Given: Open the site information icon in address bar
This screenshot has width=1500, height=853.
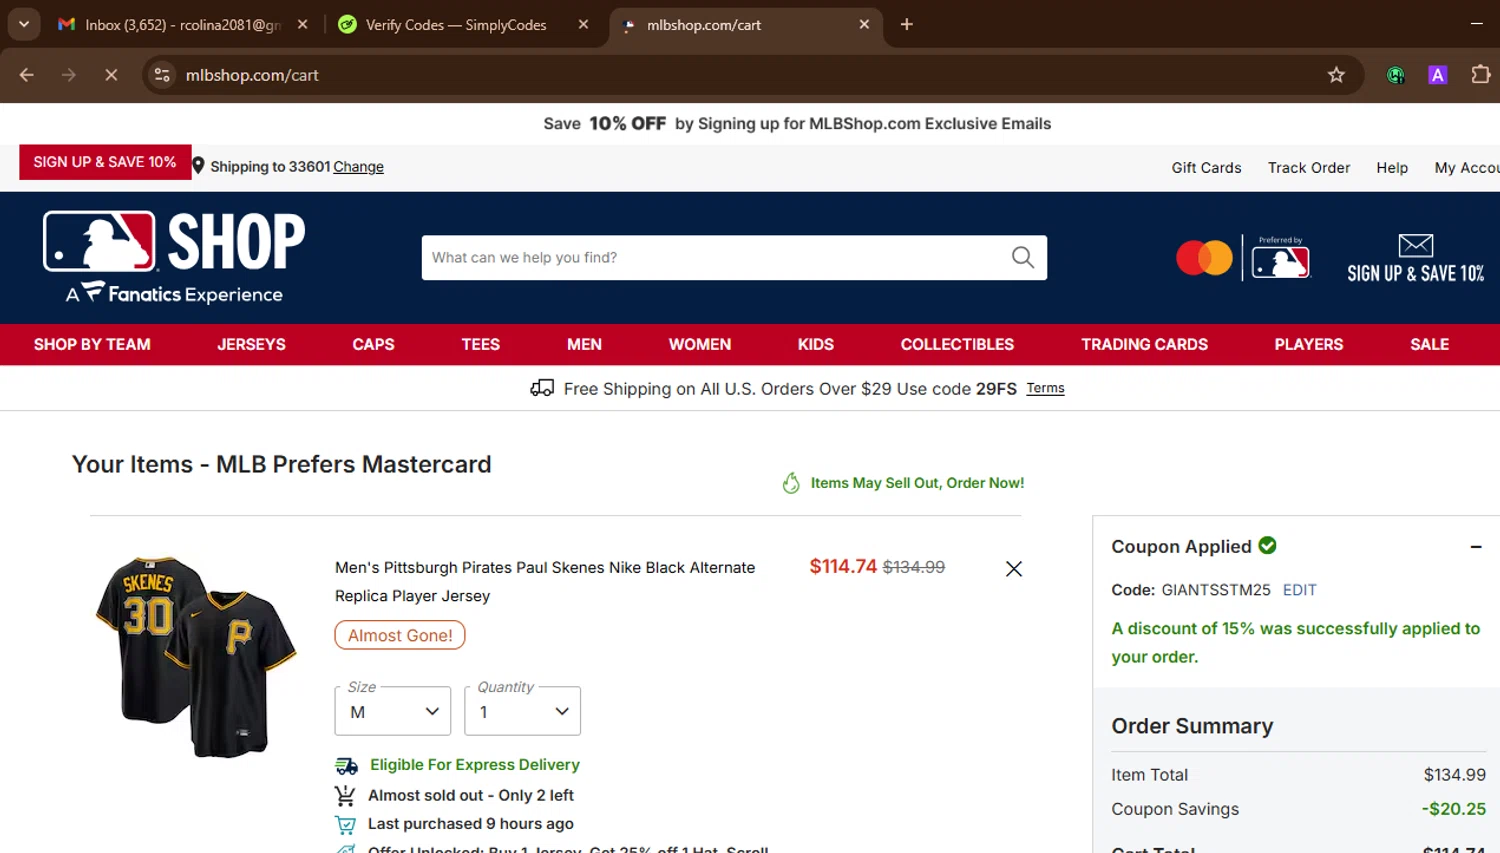Looking at the screenshot, I should [162, 75].
